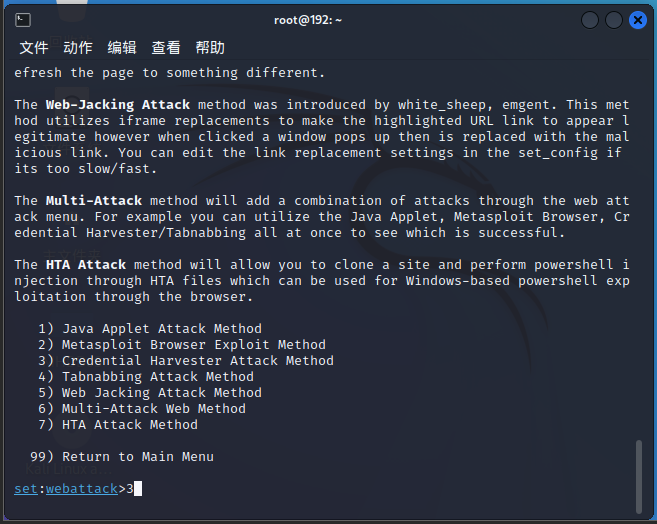Open the 动作 menu
Screen dimensions: 657x524
point(78,48)
